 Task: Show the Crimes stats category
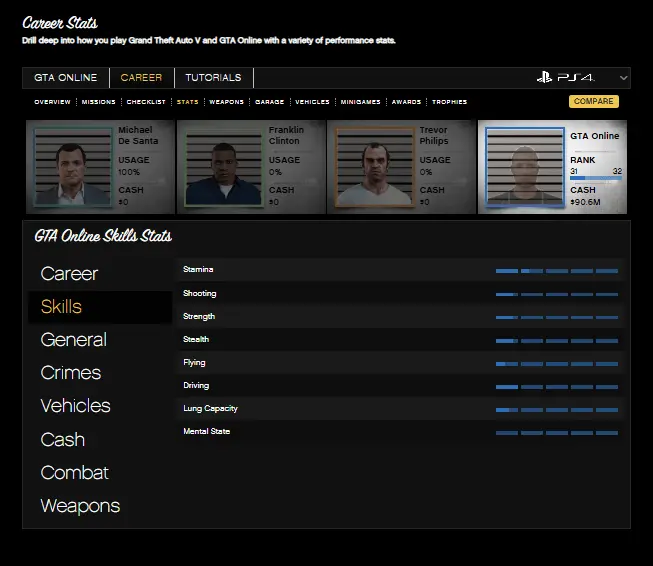tap(70, 373)
